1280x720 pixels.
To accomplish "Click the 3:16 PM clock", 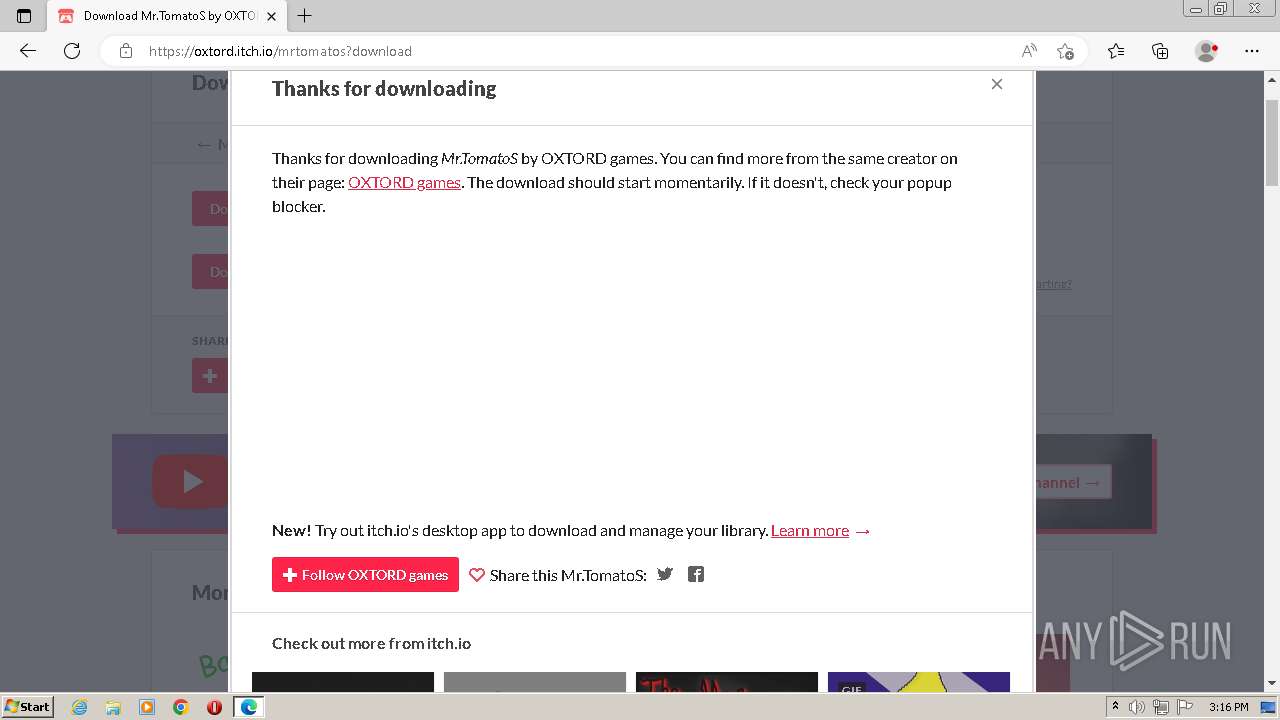I will tap(1228, 707).
